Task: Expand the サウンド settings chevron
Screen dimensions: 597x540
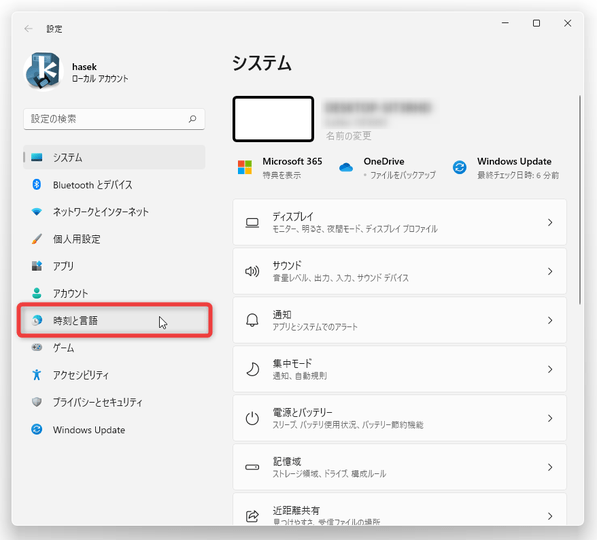Action: pyautogui.click(x=550, y=272)
